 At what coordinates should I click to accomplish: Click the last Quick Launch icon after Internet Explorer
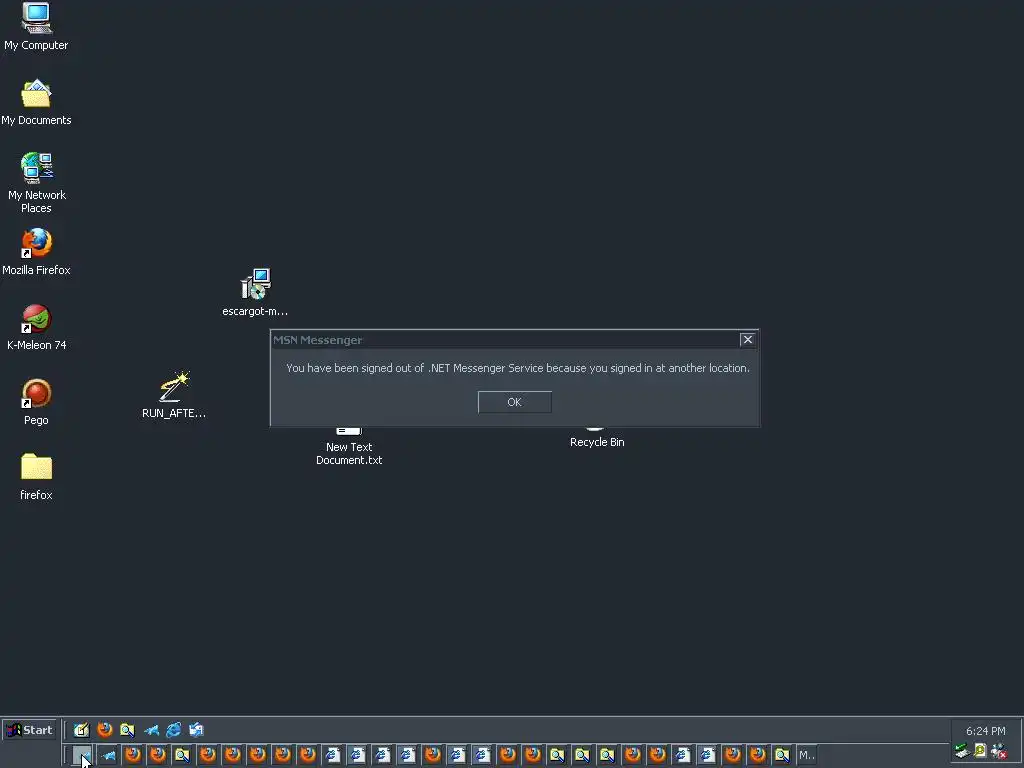click(197, 729)
